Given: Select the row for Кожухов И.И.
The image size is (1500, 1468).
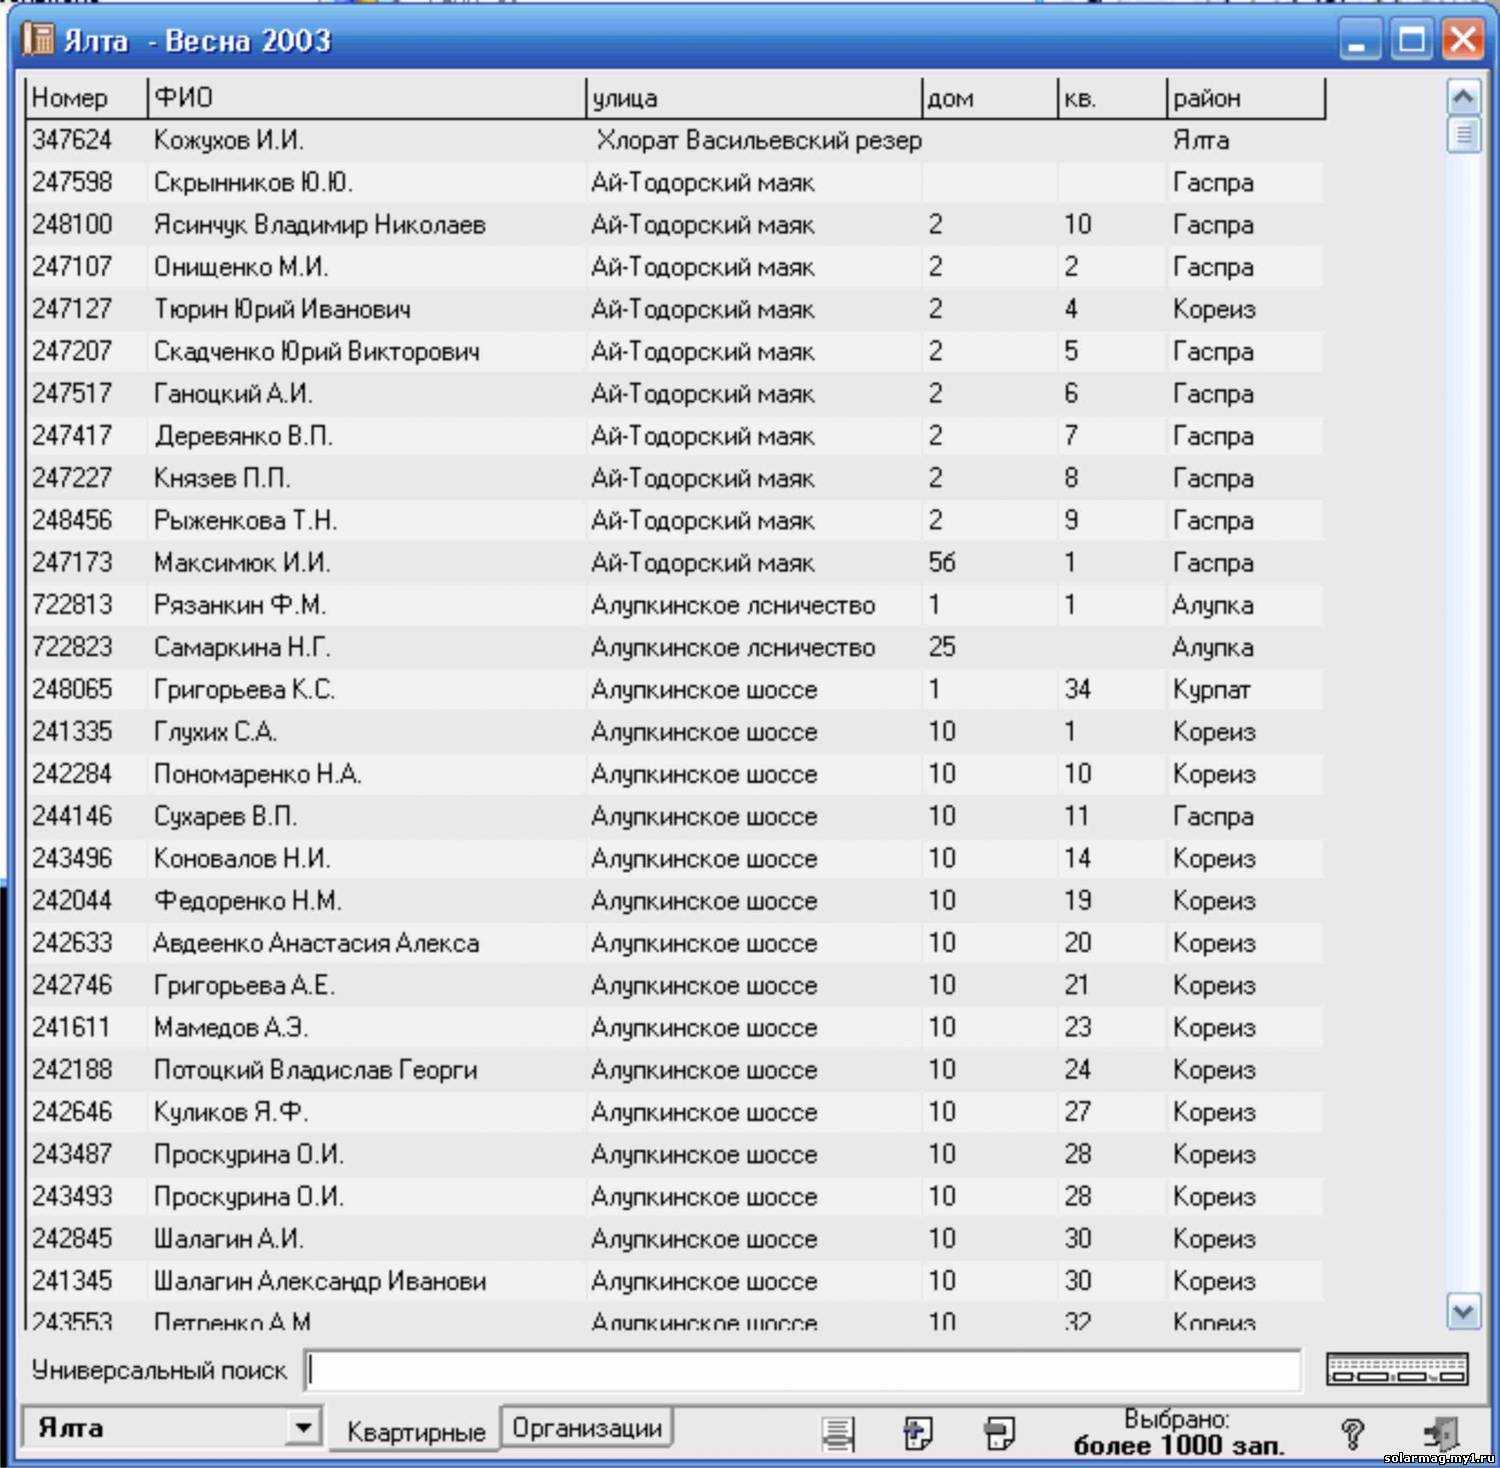Looking at the screenshot, I should pyautogui.click(x=675, y=140).
